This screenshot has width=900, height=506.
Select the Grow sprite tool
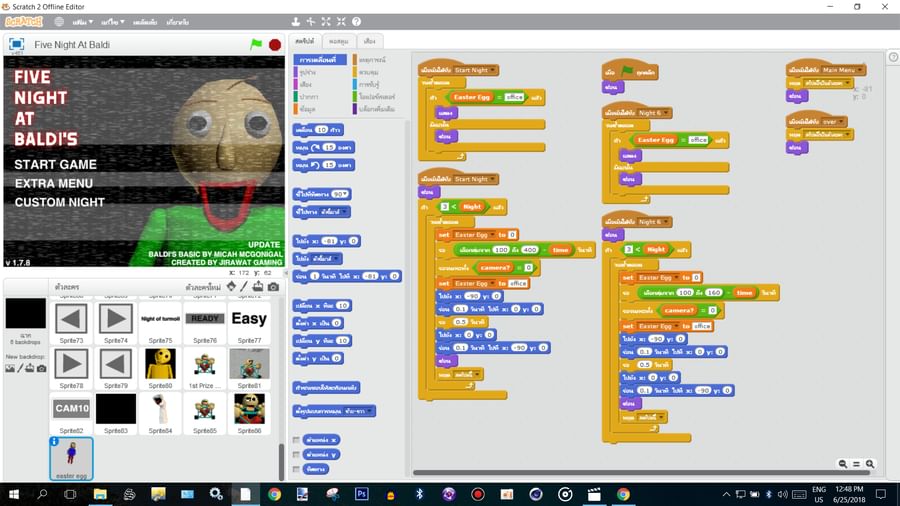tap(326, 22)
